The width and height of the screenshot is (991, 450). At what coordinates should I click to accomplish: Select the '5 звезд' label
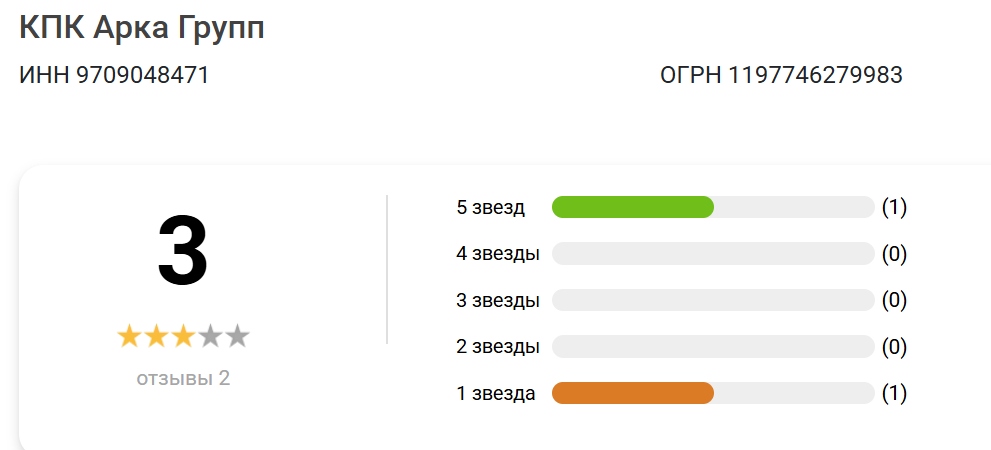(x=490, y=208)
